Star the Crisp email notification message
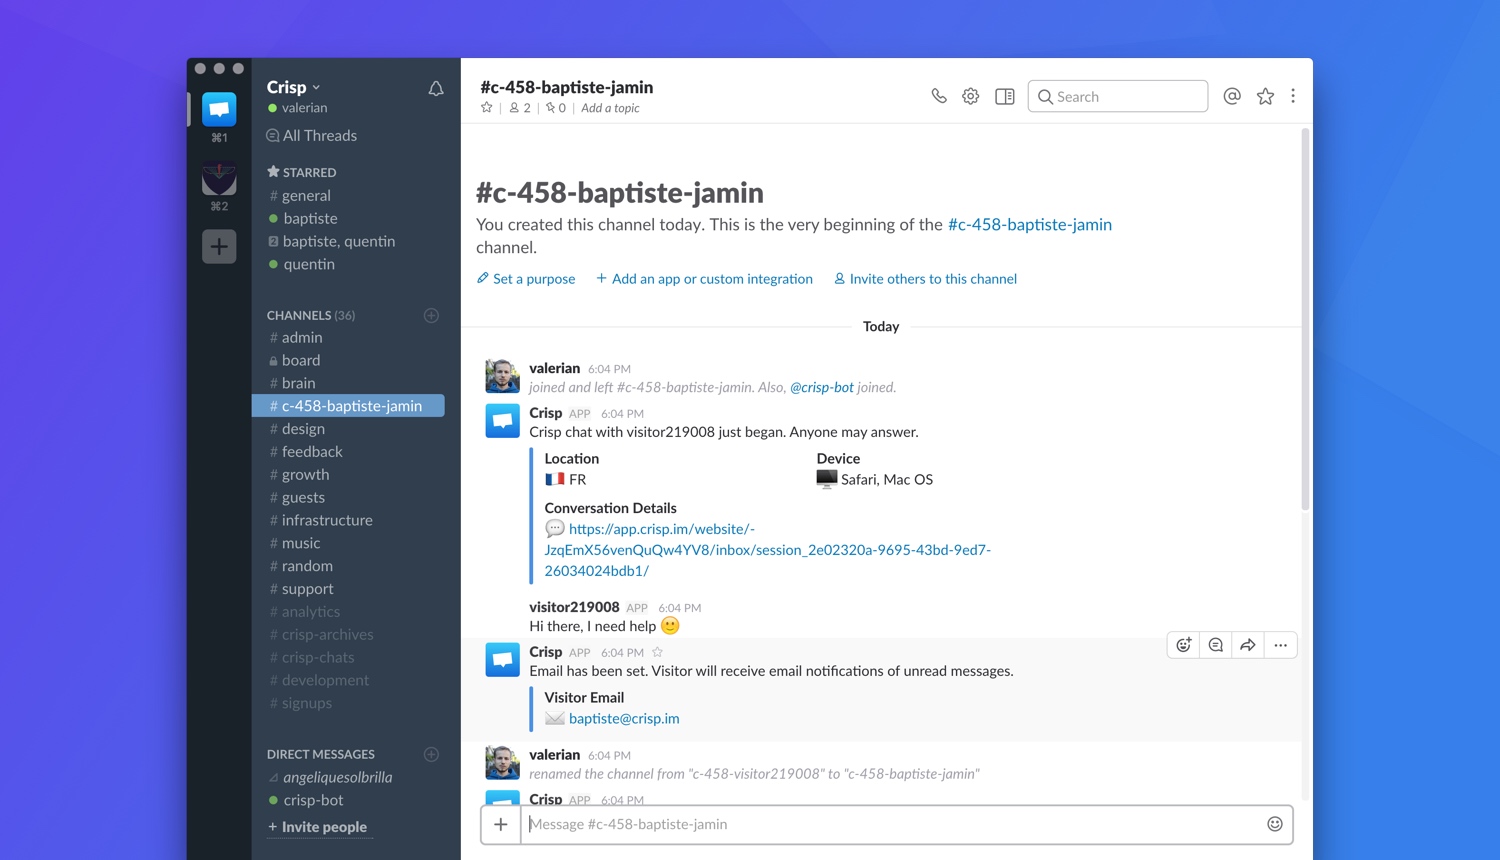This screenshot has height=860, width=1500. pyautogui.click(x=657, y=652)
